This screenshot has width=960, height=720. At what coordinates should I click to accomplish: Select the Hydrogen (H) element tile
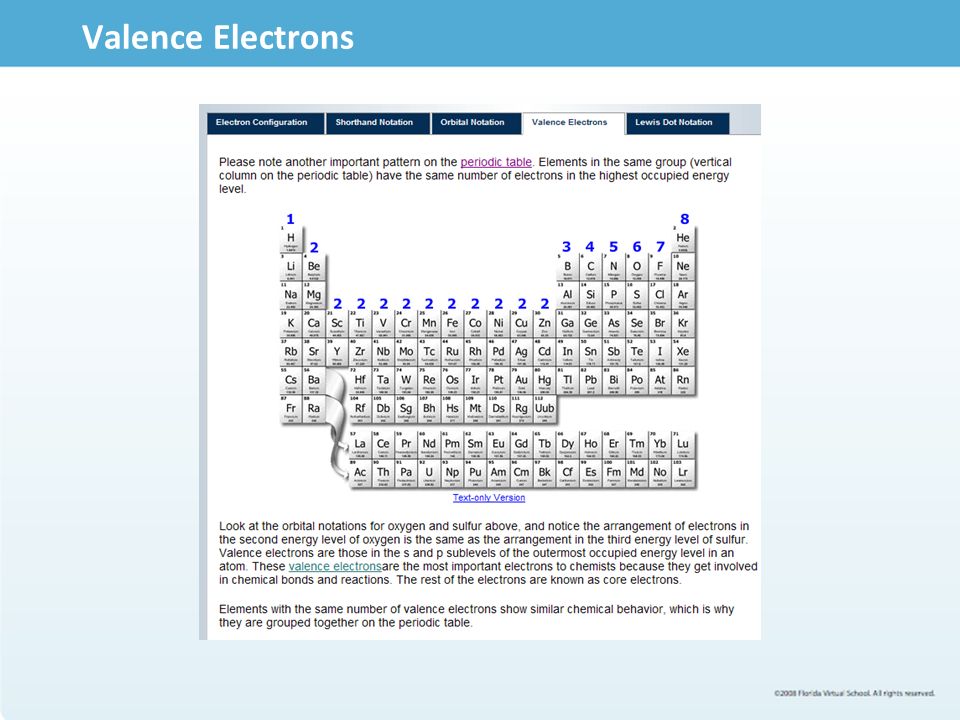click(291, 239)
